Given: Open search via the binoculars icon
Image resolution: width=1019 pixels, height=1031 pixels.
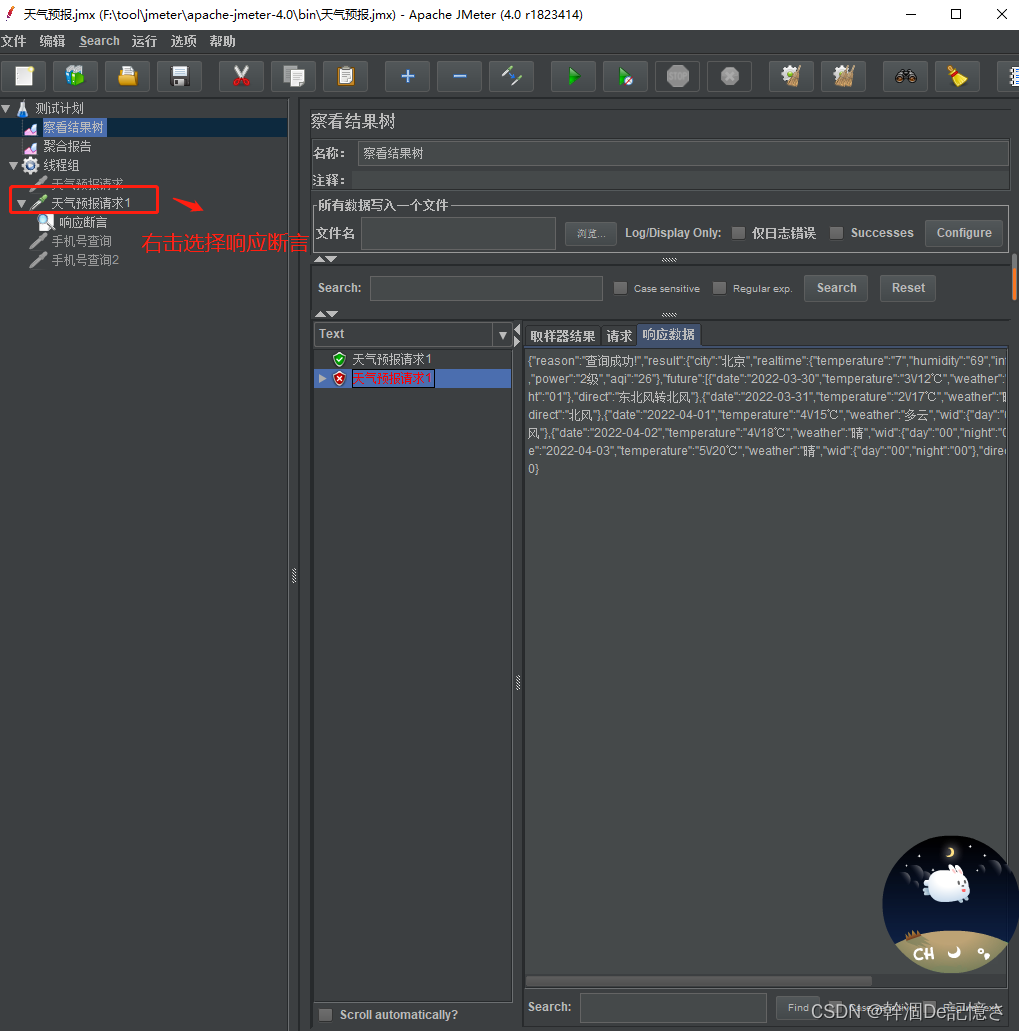Looking at the screenshot, I should [x=905, y=76].
